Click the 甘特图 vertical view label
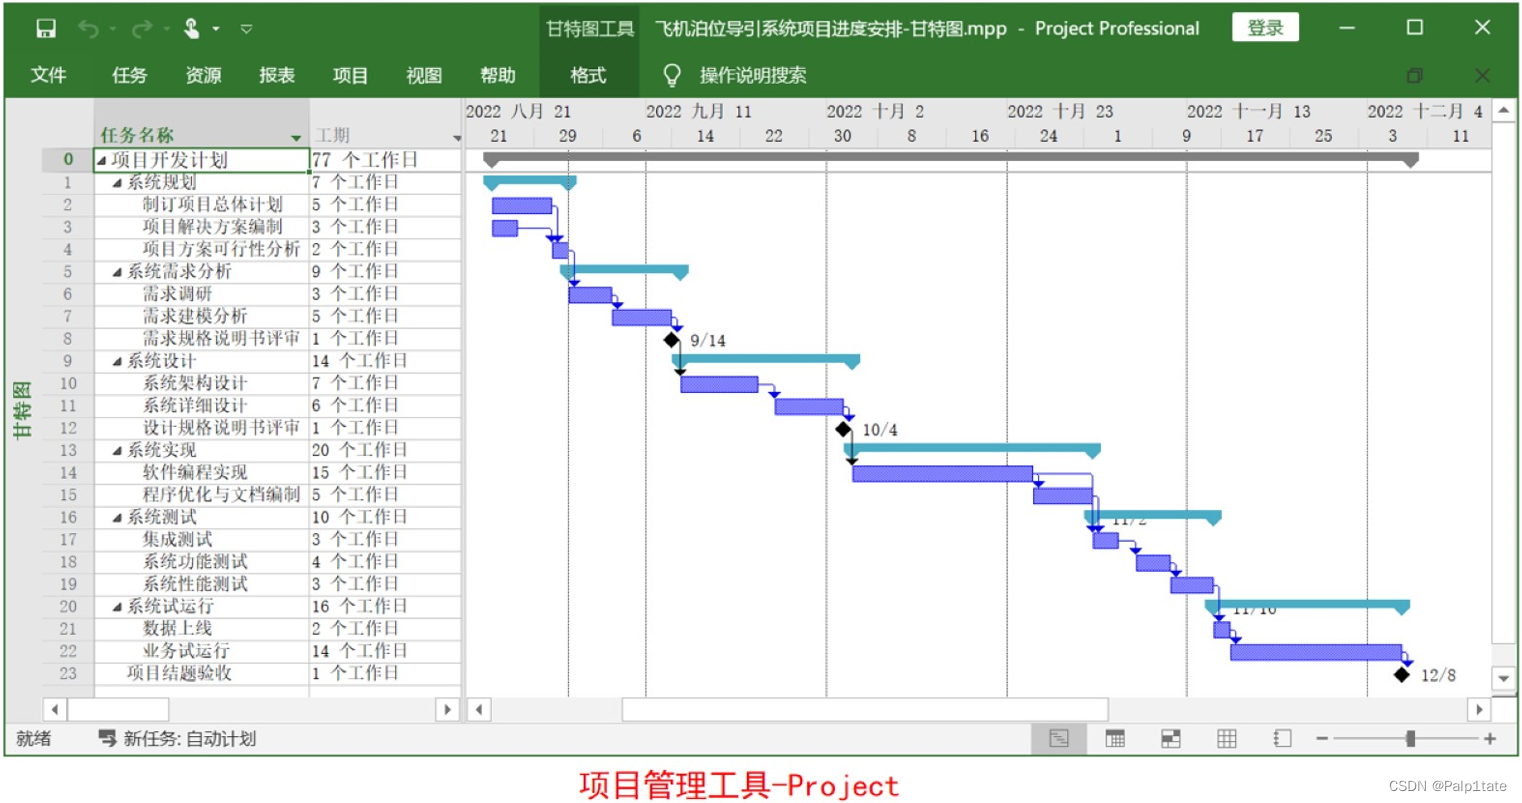1522x803 pixels. [x=22, y=409]
